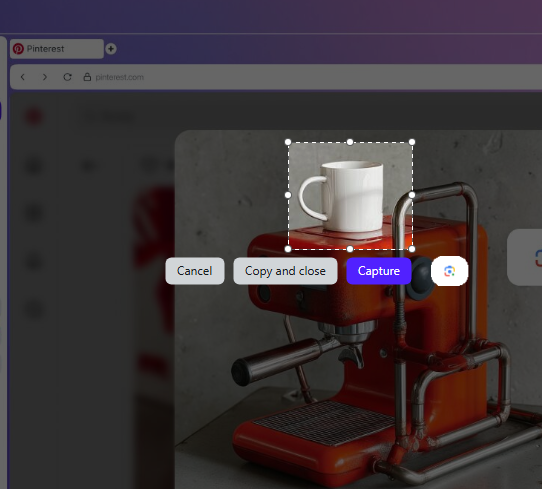Click the top-left selection handle
This screenshot has height=489, width=542.
pos(288,142)
